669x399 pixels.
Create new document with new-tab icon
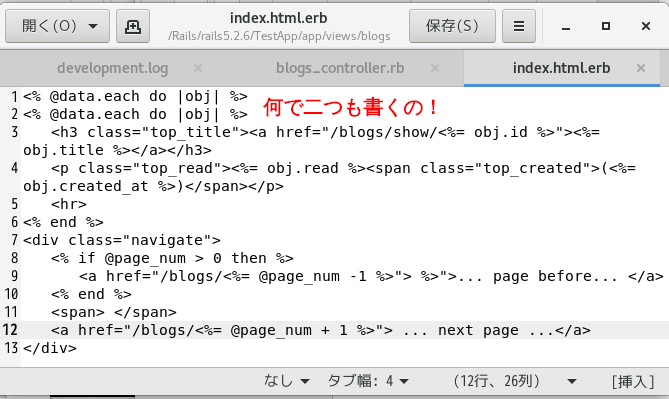tap(133, 26)
